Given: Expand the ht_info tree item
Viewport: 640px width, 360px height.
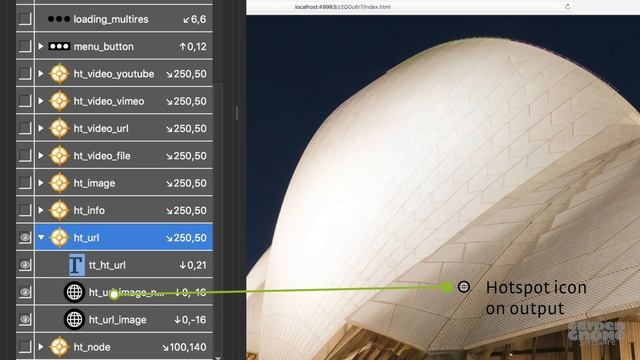Looking at the screenshot, I should tap(41, 210).
